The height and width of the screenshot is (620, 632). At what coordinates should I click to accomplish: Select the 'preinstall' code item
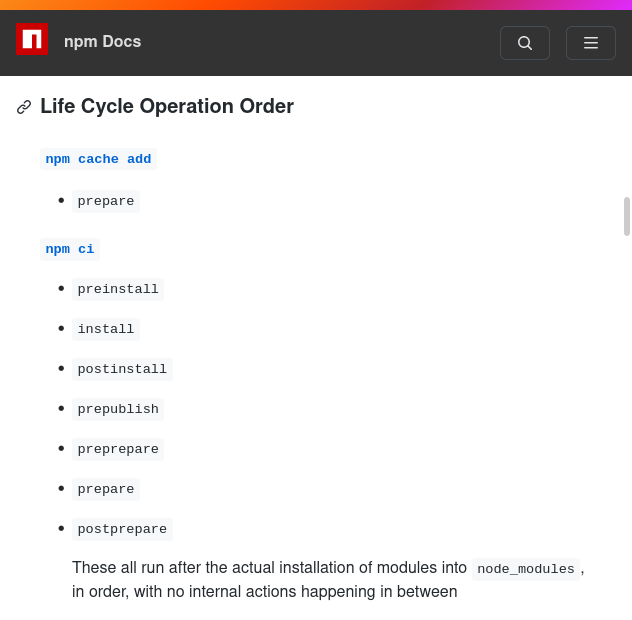(x=118, y=289)
